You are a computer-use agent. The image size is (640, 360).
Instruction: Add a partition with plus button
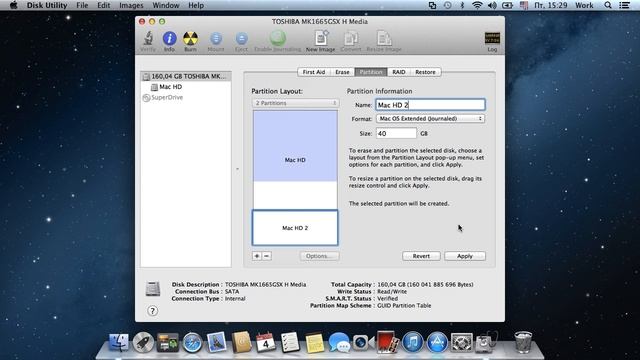click(x=257, y=256)
